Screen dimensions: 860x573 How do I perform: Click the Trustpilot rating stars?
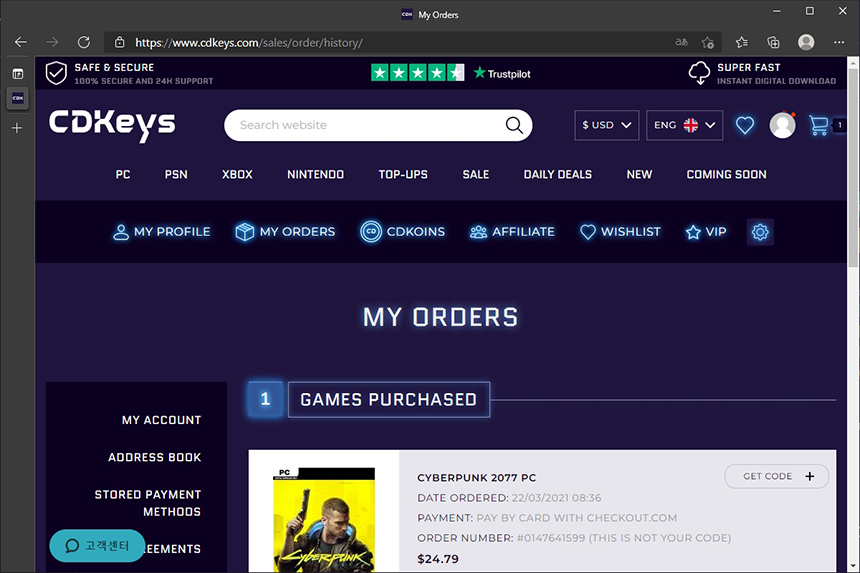pos(417,72)
